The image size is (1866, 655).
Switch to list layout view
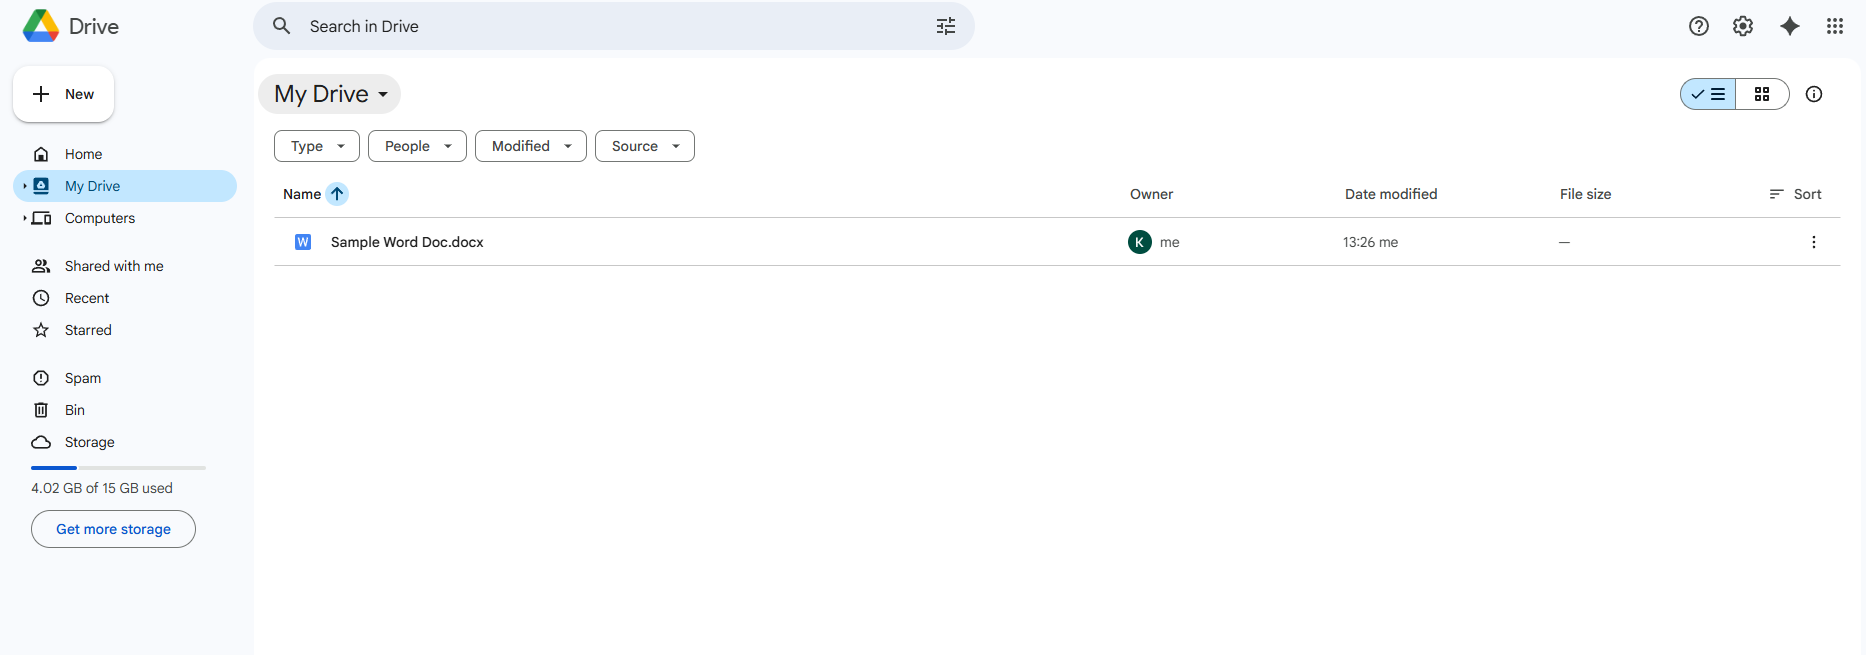[x=1709, y=94]
